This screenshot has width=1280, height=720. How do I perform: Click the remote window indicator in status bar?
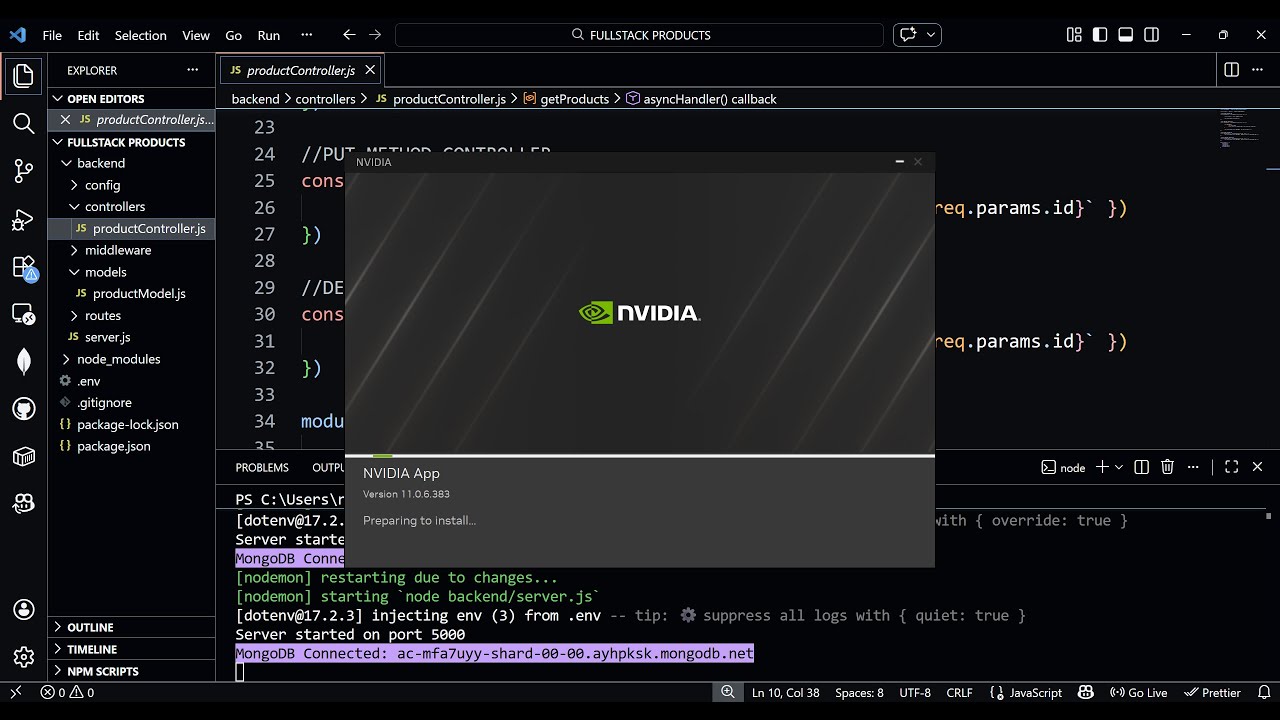[15, 692]
